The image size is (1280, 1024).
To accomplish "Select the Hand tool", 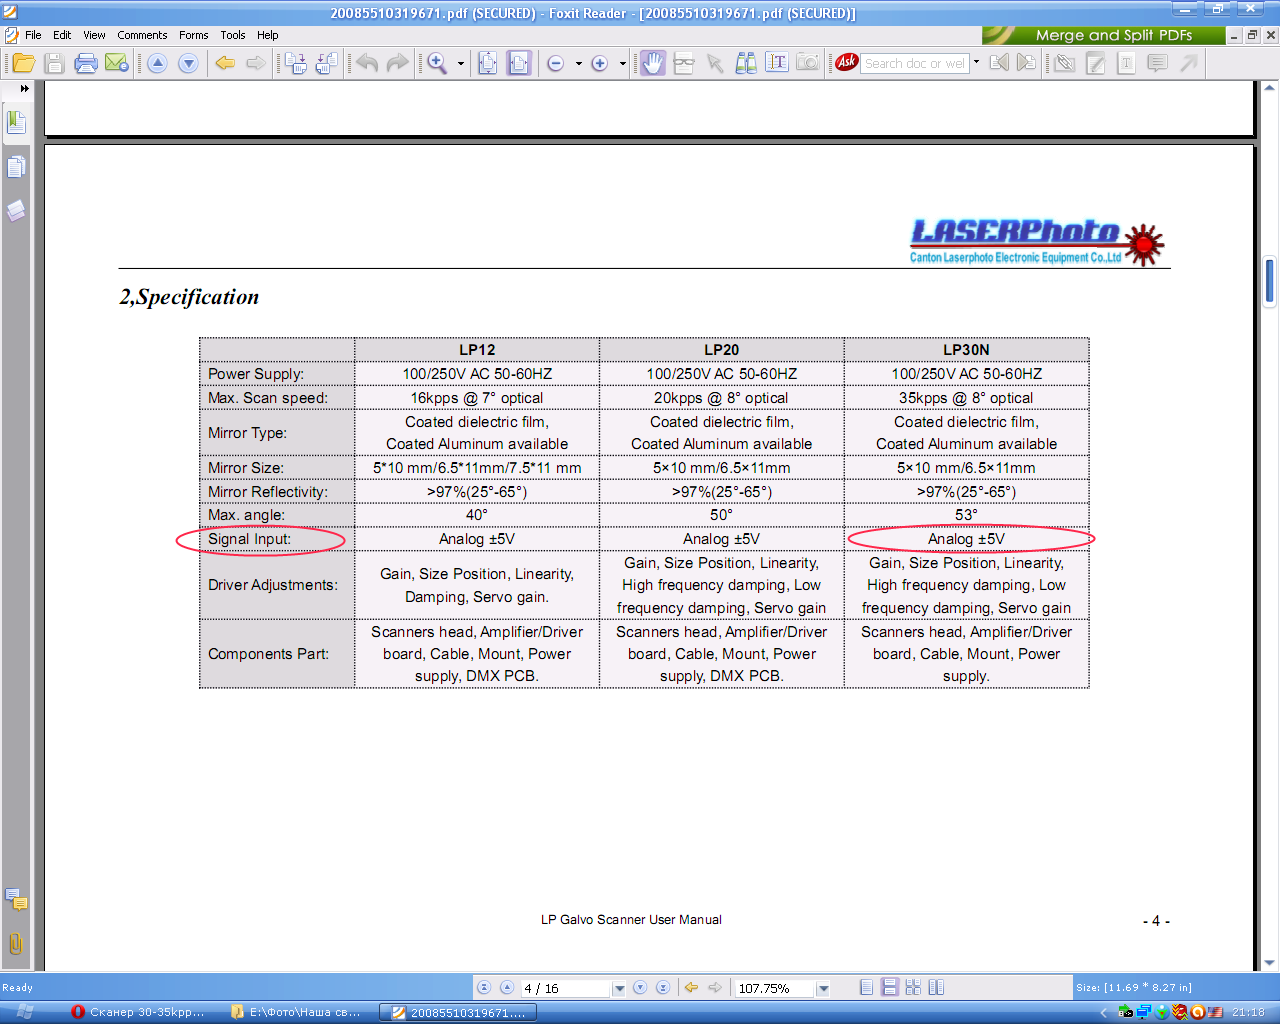I will click(652, 63).
